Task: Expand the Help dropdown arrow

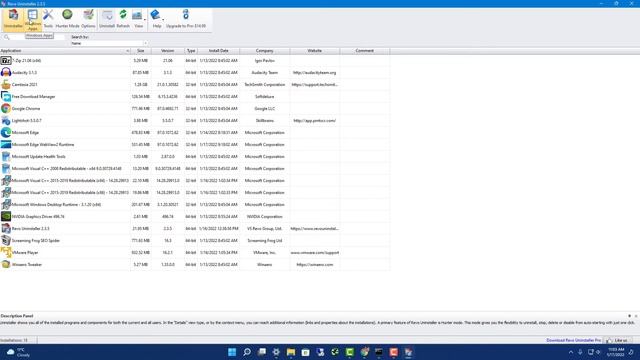Action: click(163, 20)
